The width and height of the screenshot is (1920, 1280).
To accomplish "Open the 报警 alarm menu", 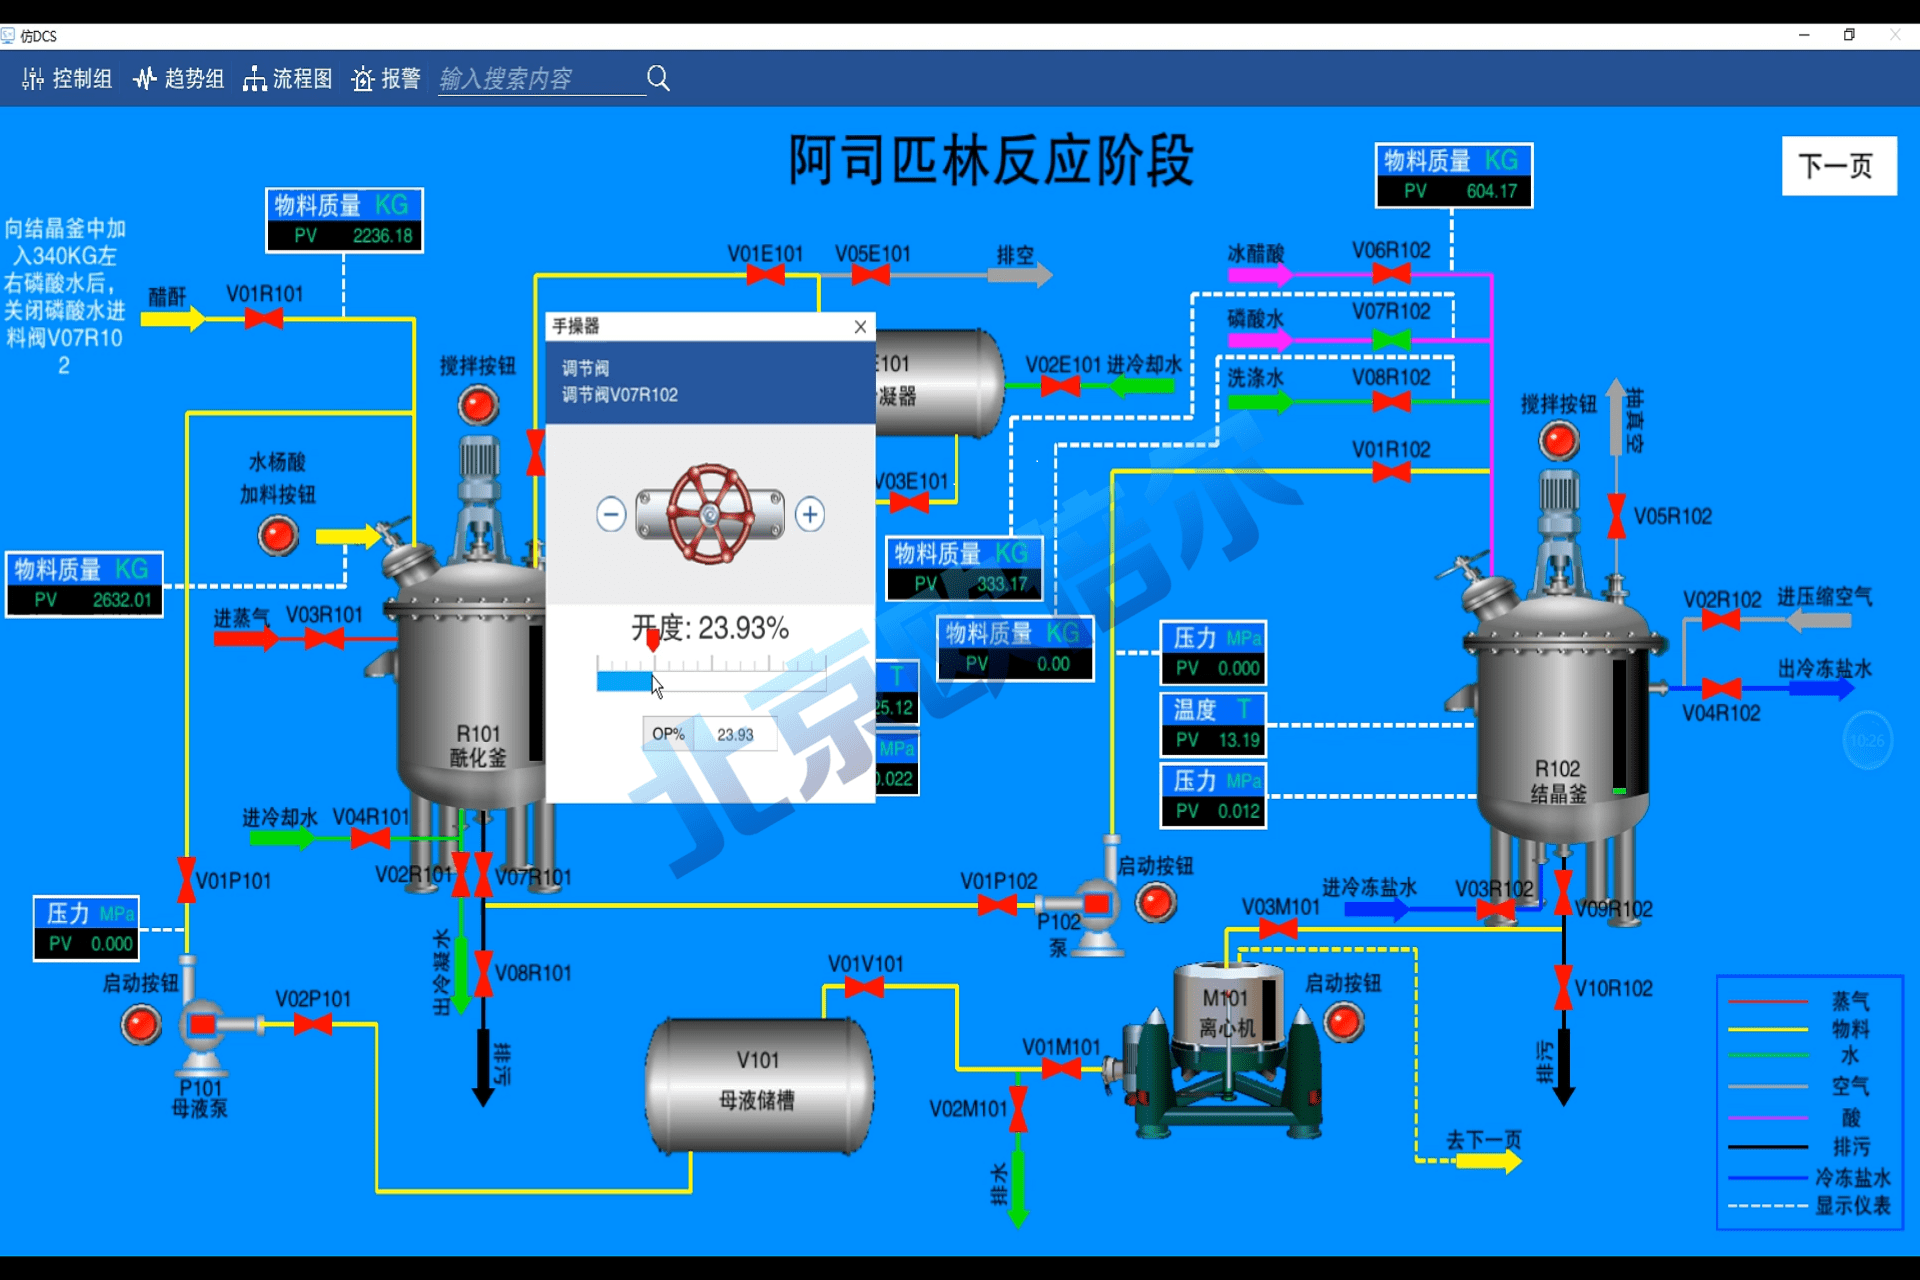I will pyautogui.click(x=386, y=78).
